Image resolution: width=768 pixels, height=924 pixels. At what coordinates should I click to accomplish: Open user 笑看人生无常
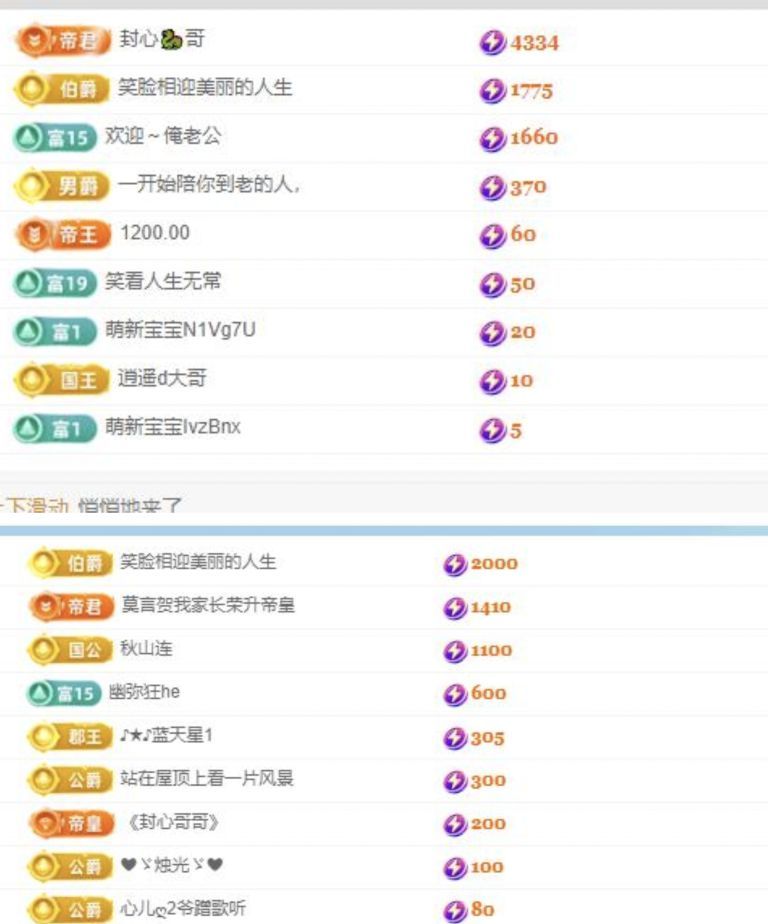pyautogui.click(x=163, y=281)
